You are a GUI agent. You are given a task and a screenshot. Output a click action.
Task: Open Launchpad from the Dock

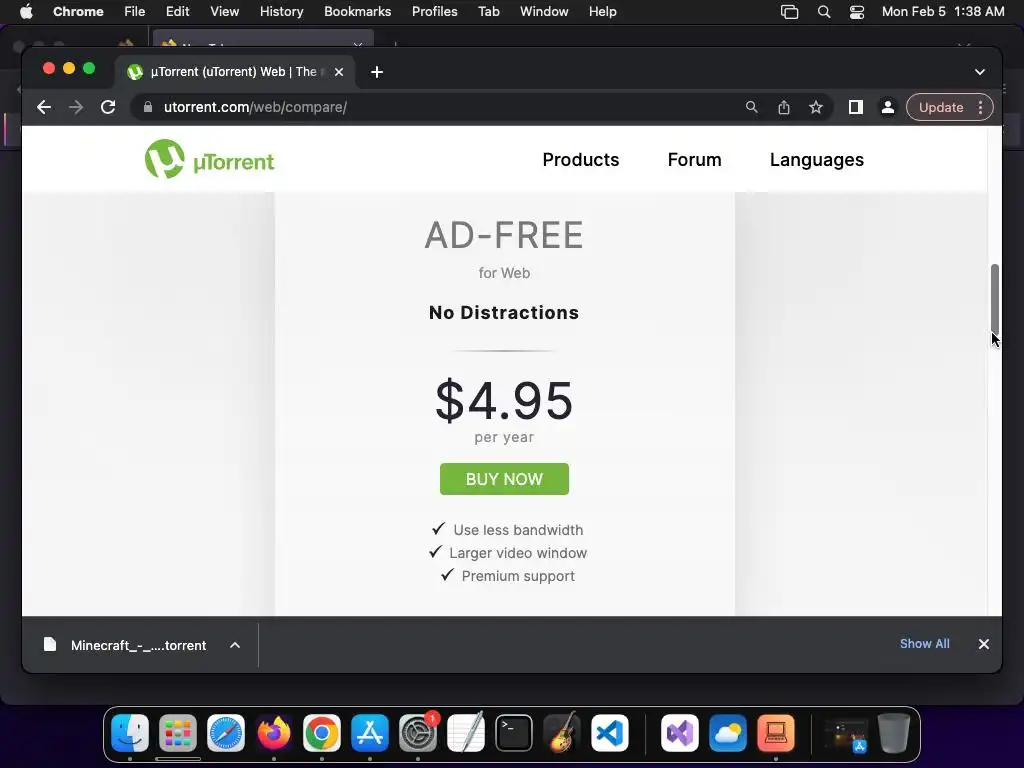[x=178, y=733]
